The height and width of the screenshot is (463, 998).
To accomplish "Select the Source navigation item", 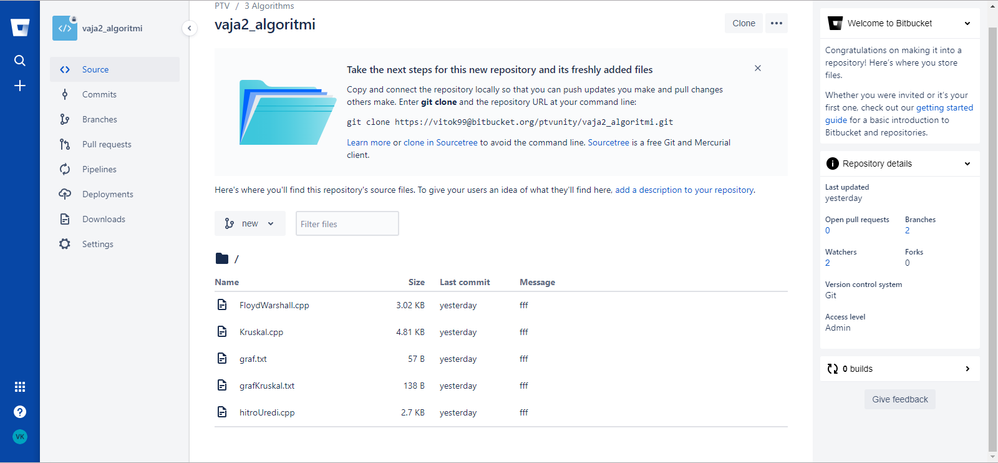I will click(x=115, y=69).
